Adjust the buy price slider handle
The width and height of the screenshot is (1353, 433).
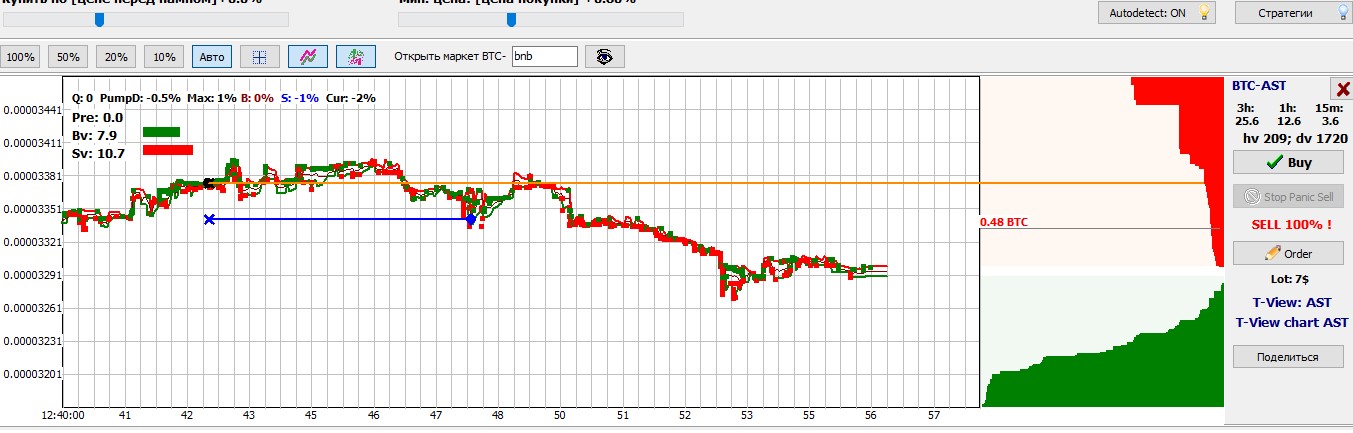click(x=99, y=19)
